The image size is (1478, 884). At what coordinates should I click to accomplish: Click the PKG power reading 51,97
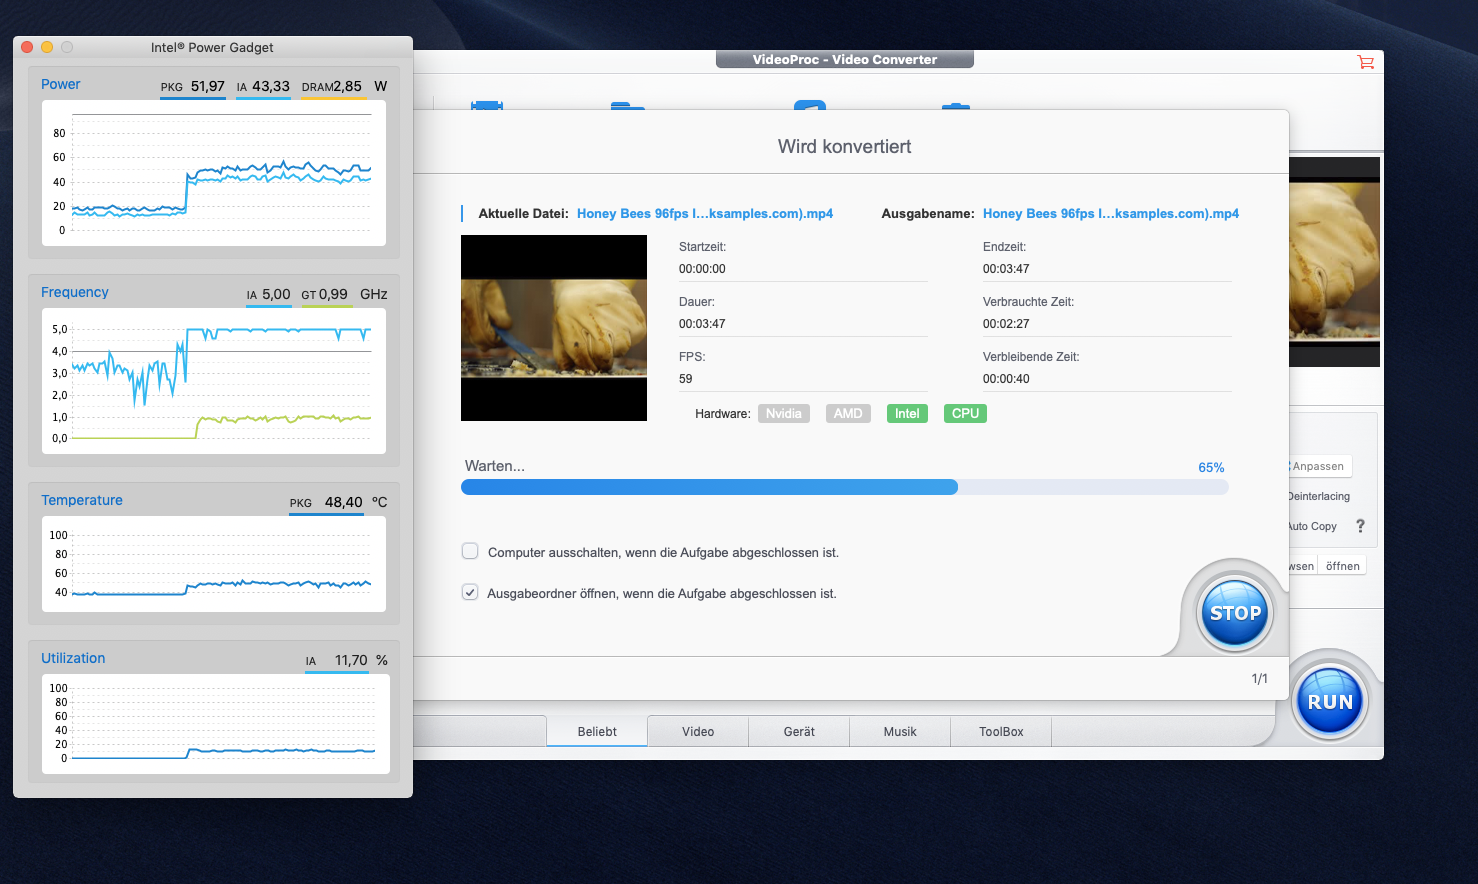click(x=208, y=87)
